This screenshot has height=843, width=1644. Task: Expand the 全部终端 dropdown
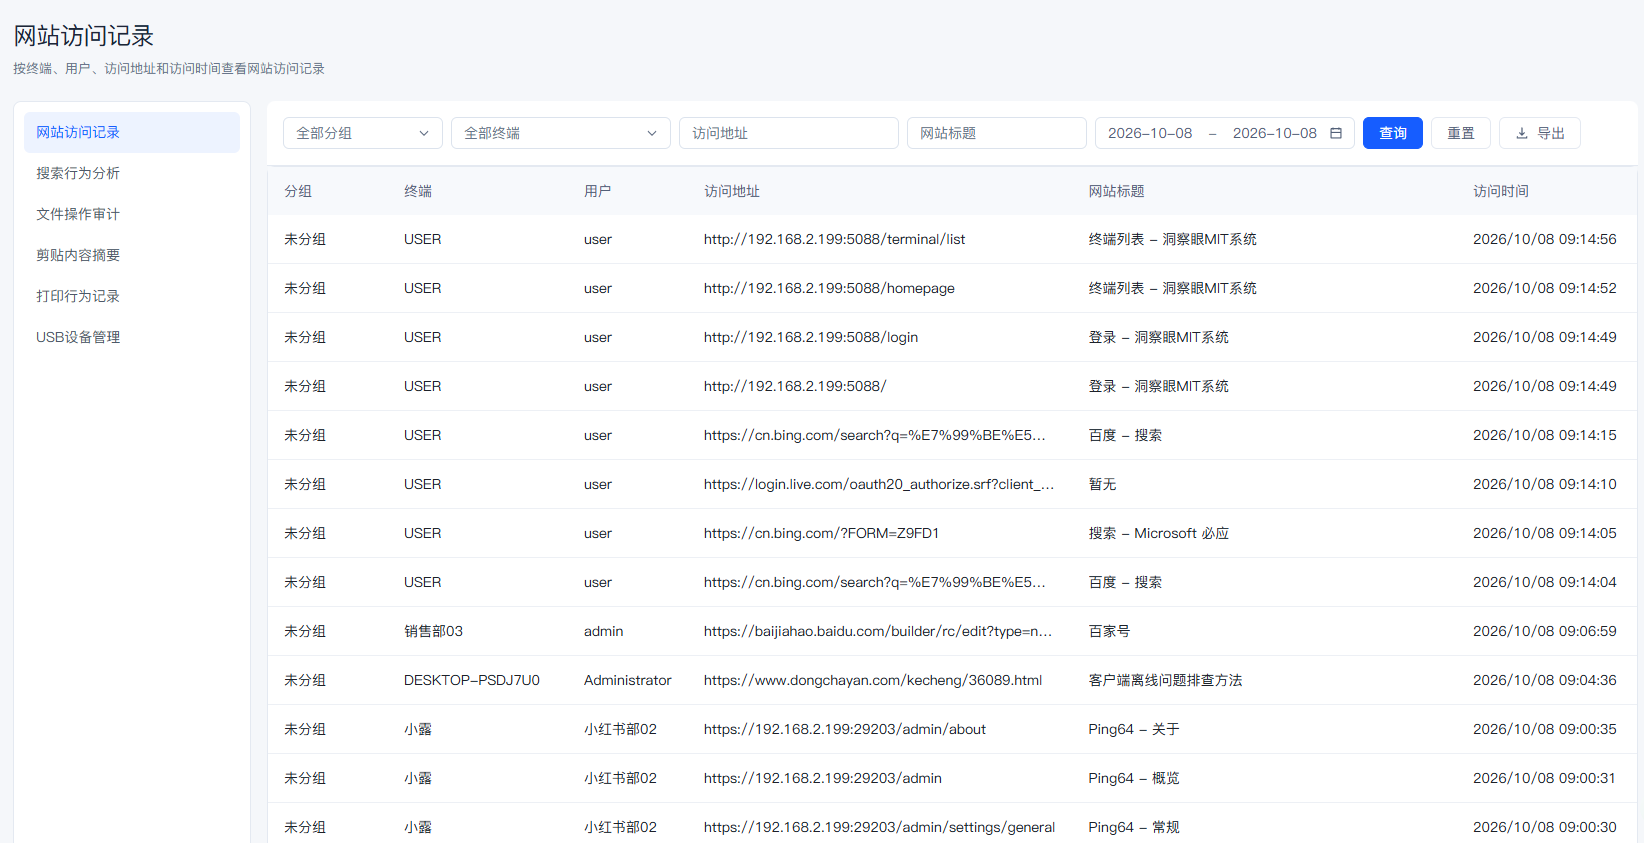(561, 133)
